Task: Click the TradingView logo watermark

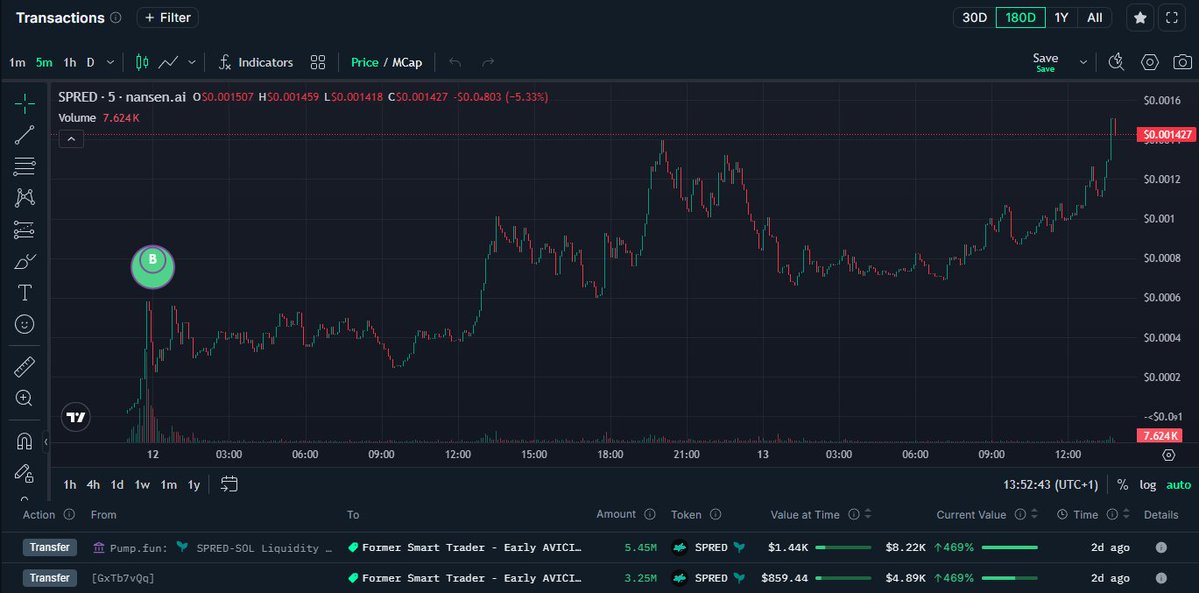Action: click(x=75, y=417)
